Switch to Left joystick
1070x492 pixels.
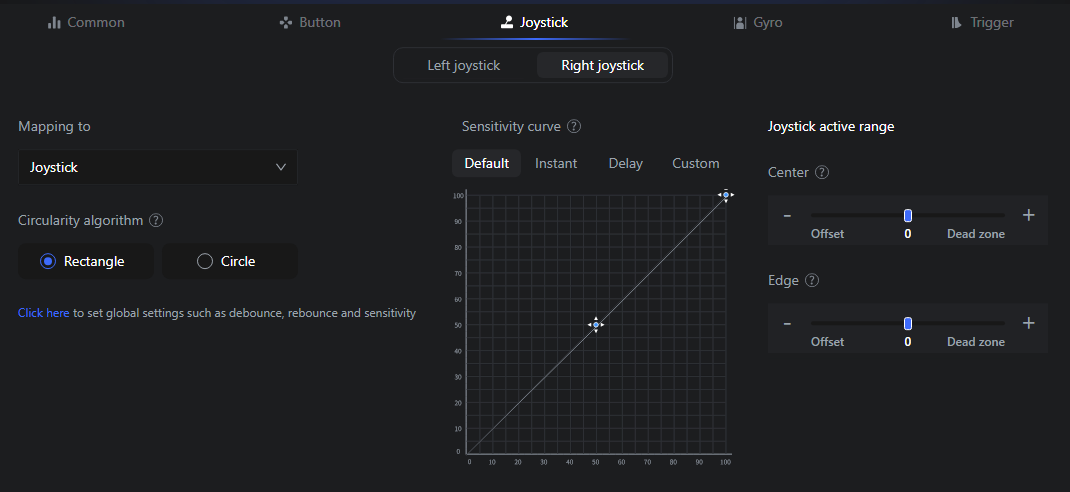[x=463, y=66]
